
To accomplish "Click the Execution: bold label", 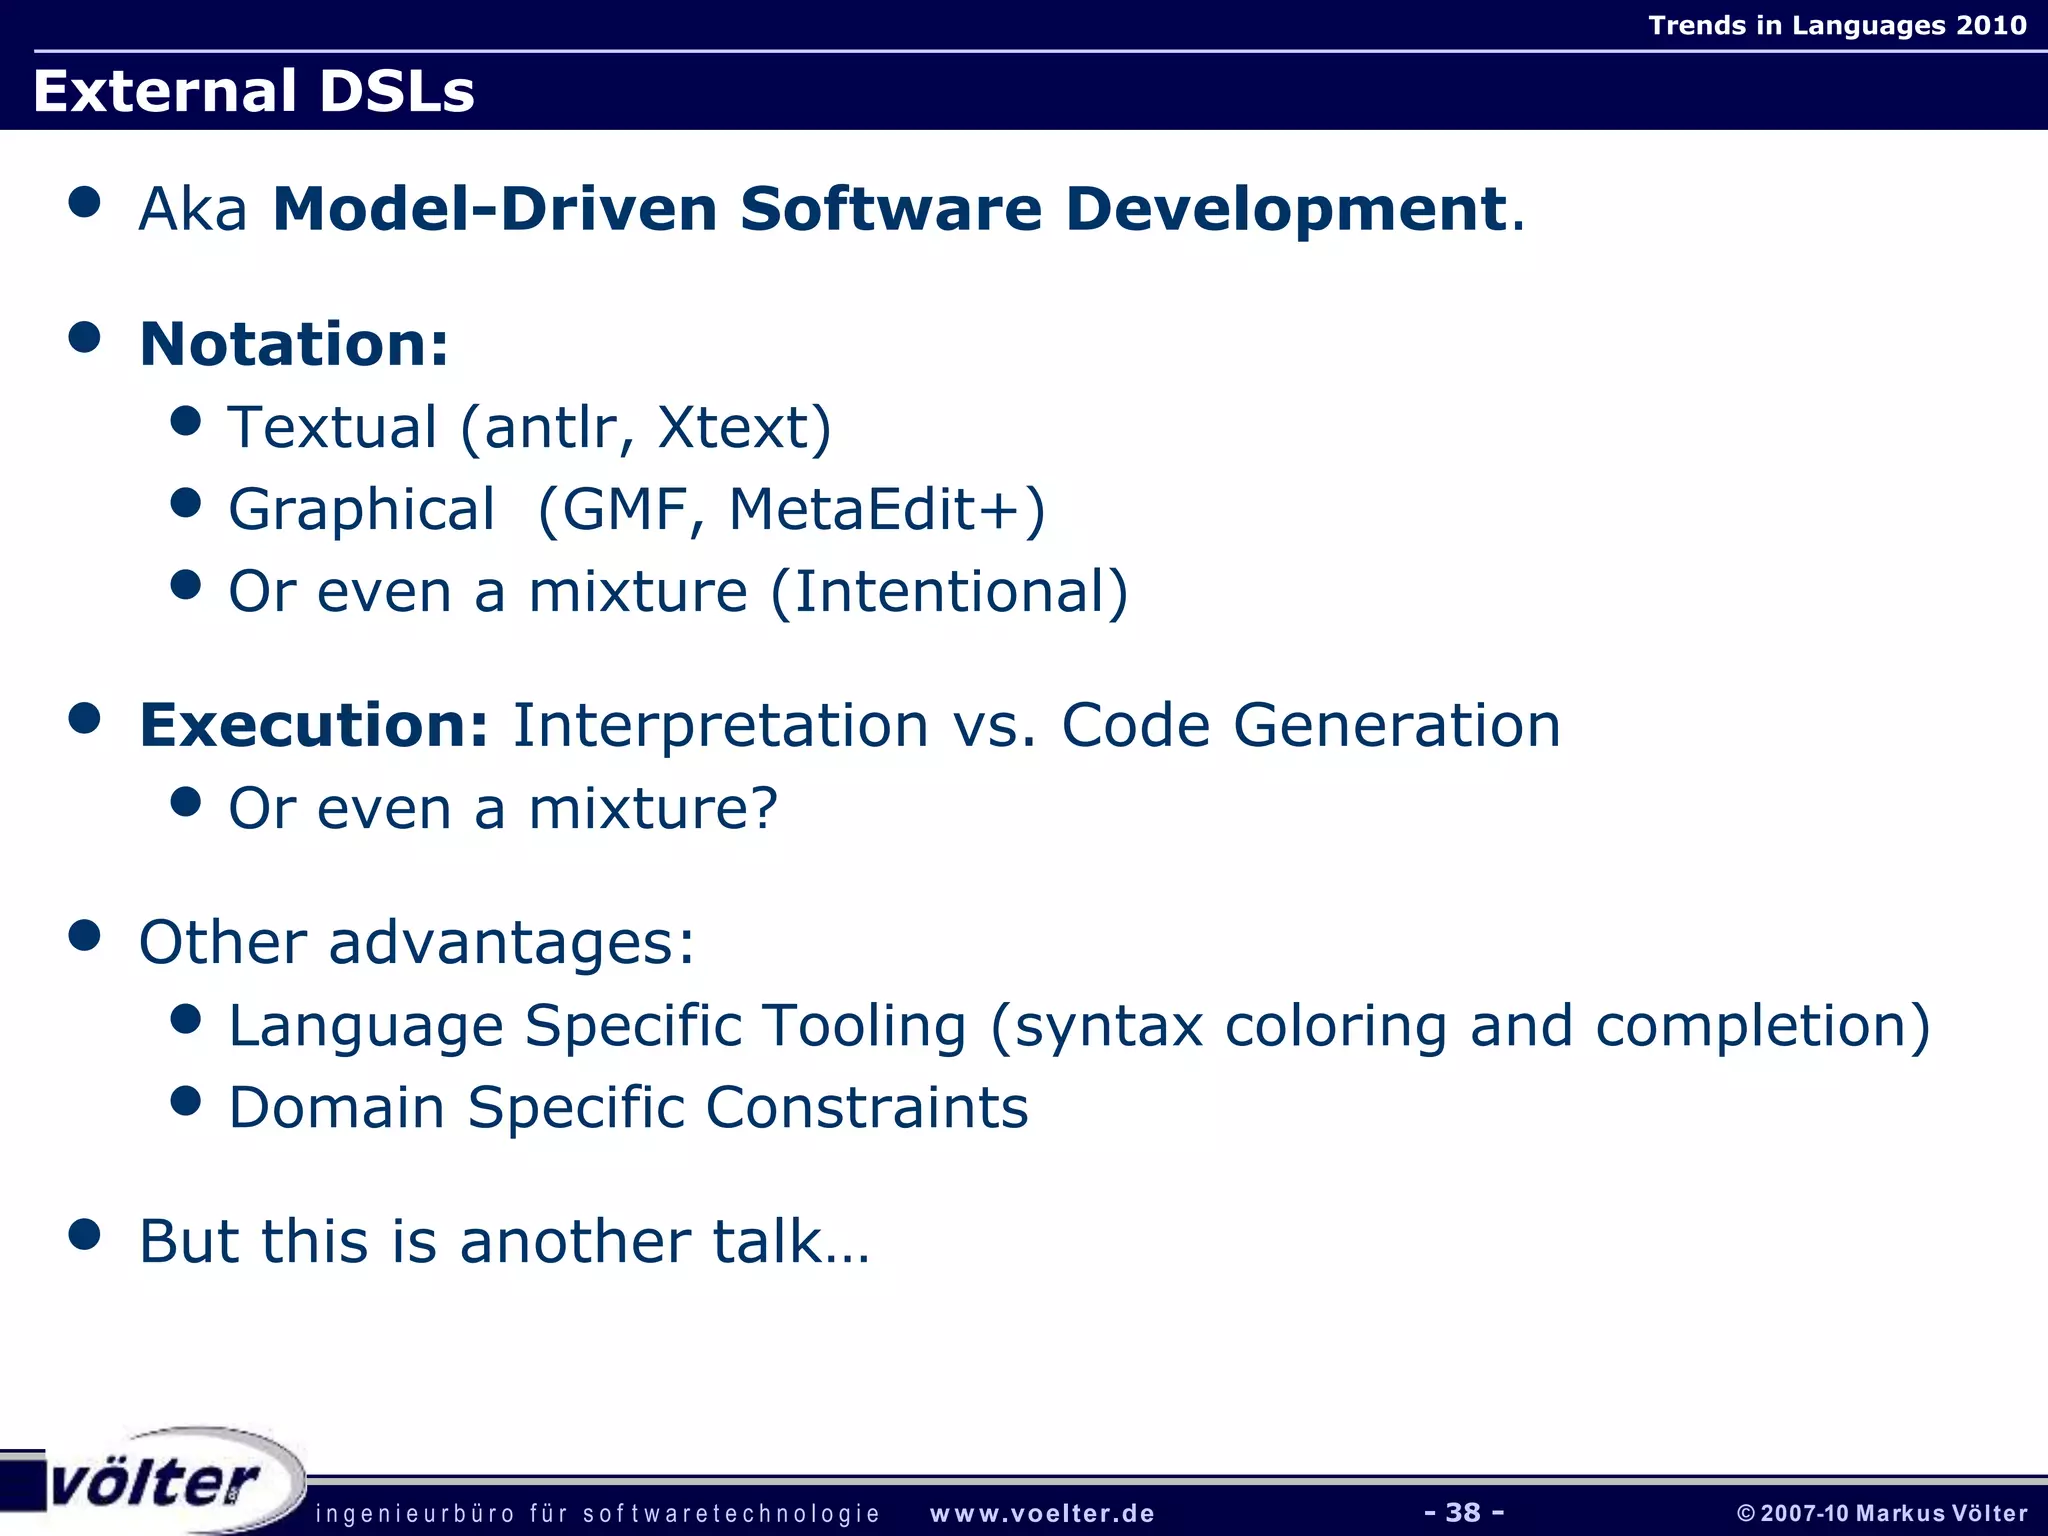I will (x=314, y=725).
